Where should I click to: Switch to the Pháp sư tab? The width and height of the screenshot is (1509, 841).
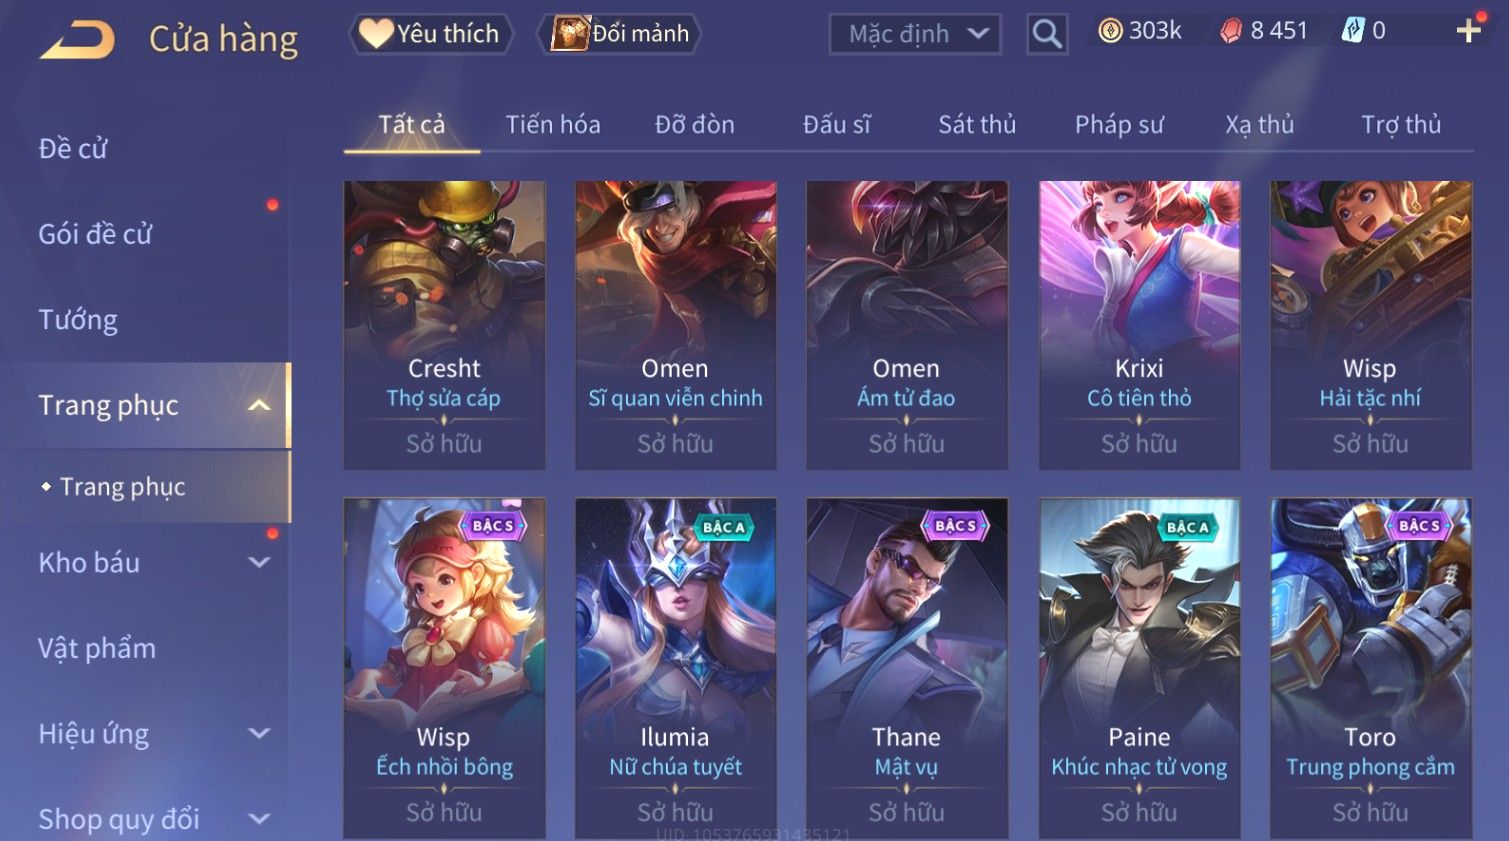pyautogui.click(x=1119, y=125)
